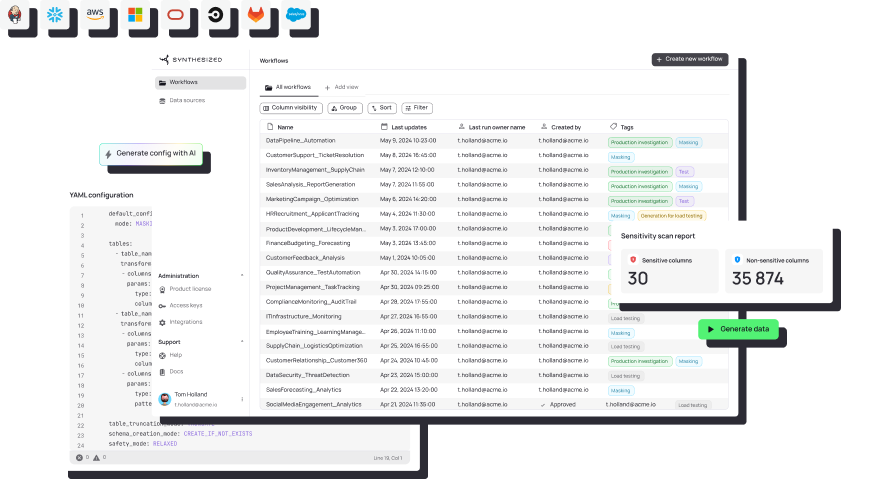Image resolution: width=892 pixels, height=480 pixels.
Task: Click the Salesforce cloud logo tile
Action: click(296, 15)
